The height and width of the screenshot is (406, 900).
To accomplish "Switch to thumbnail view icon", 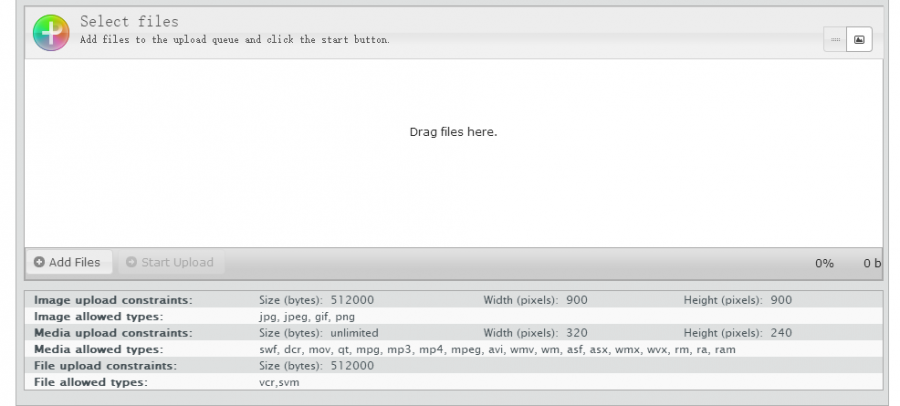I will click(x=859, y=40).
